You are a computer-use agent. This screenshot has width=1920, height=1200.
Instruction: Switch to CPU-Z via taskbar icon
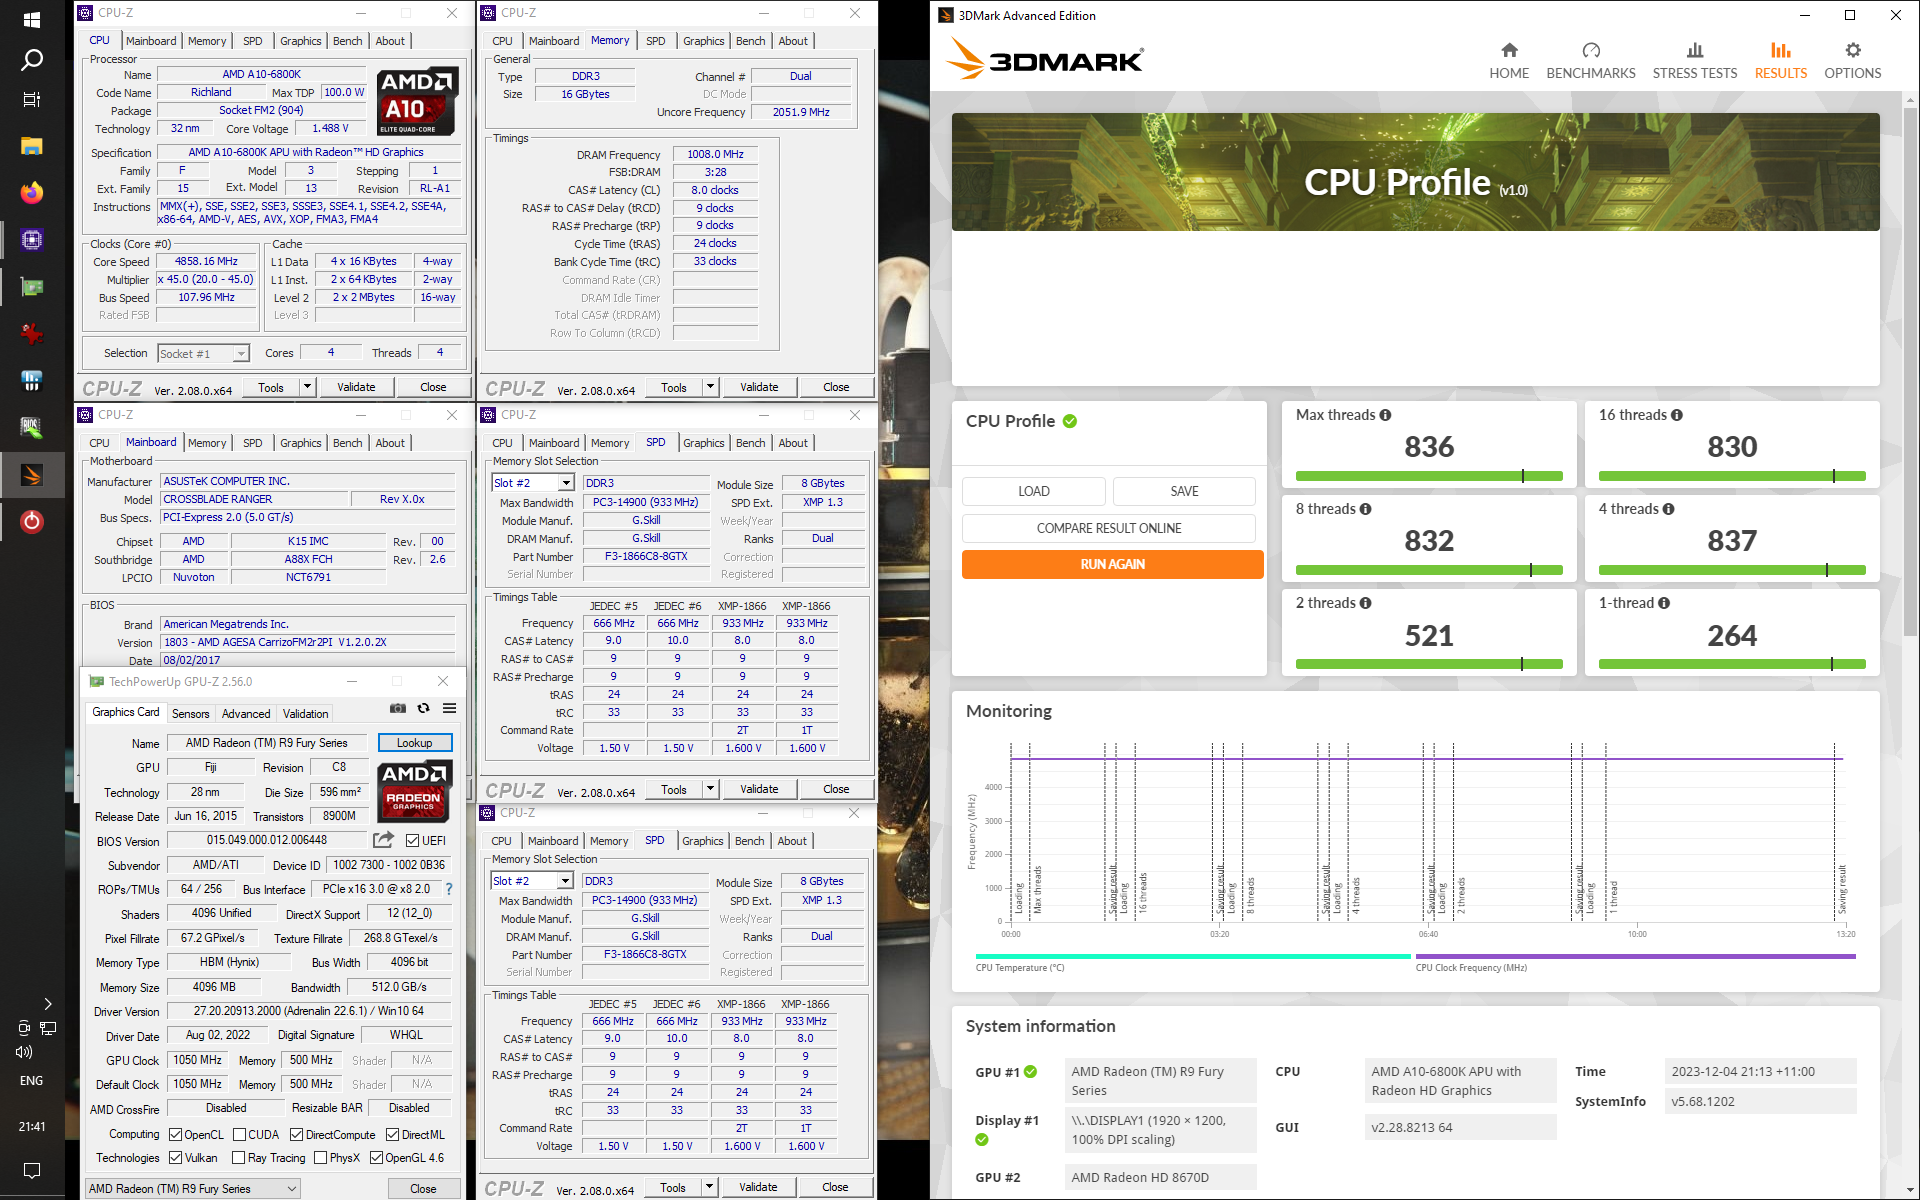32,239
